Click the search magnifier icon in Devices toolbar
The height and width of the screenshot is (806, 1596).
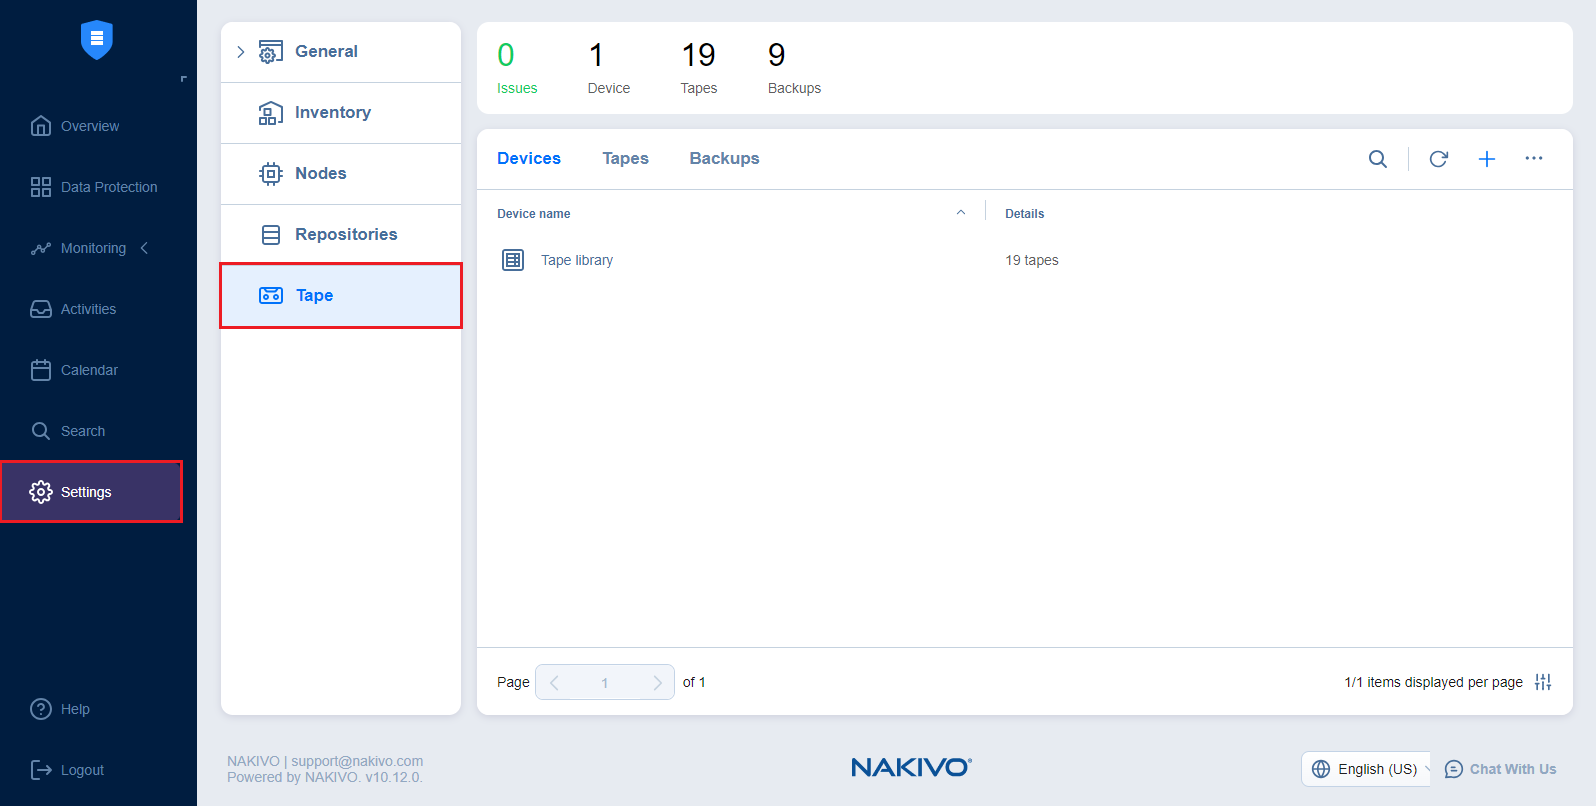1377,159
